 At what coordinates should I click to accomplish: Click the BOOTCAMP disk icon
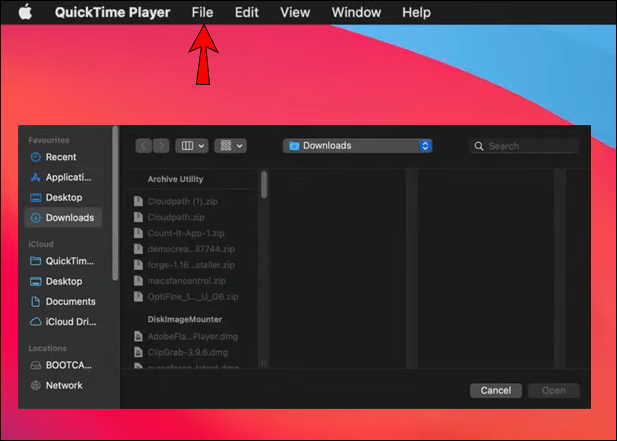pos(35,365)
